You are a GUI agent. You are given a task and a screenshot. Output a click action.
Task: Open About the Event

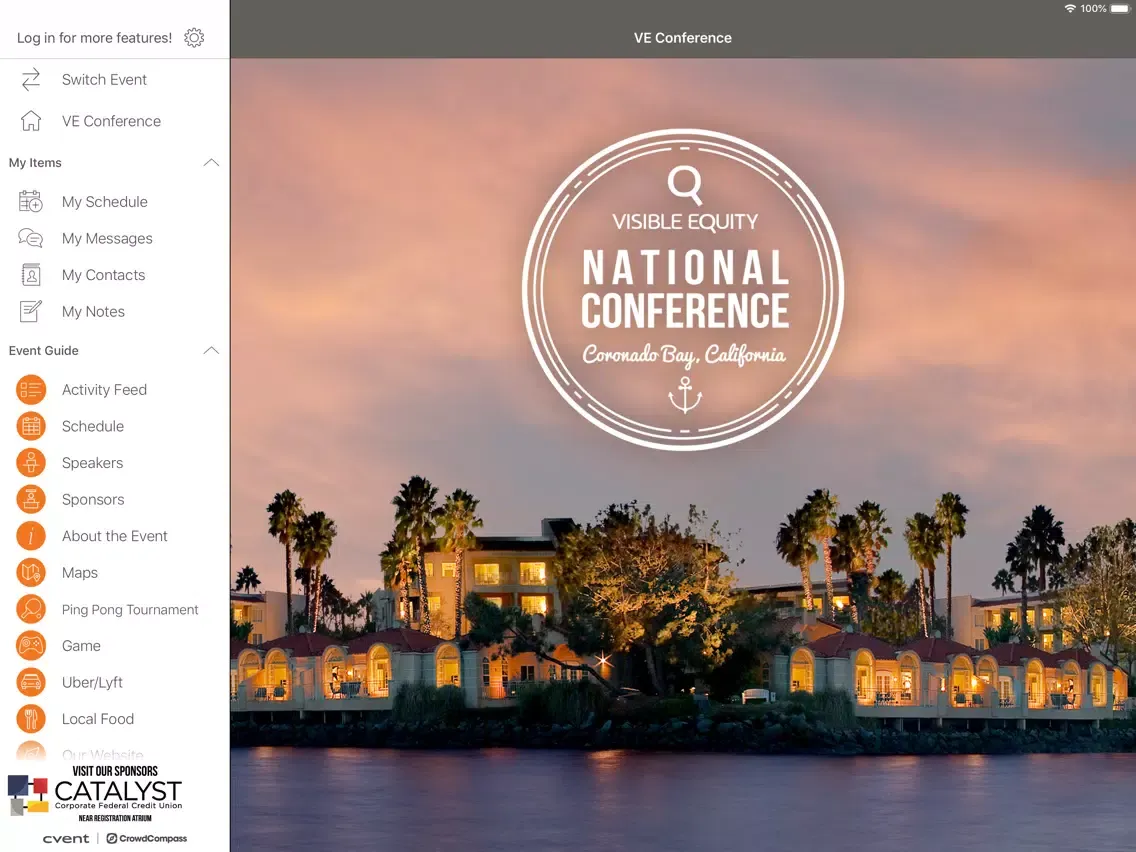(x=114, y=536)
